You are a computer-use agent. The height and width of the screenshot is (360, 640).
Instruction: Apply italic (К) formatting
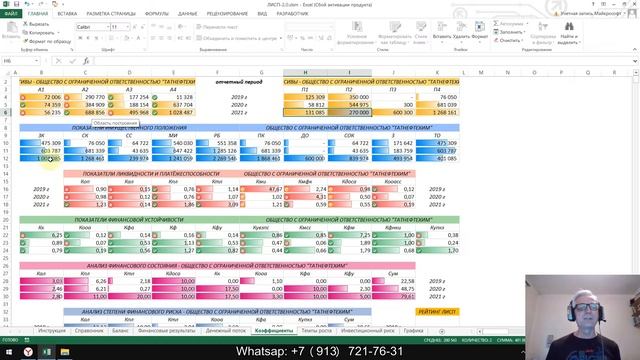pos(88,38)
